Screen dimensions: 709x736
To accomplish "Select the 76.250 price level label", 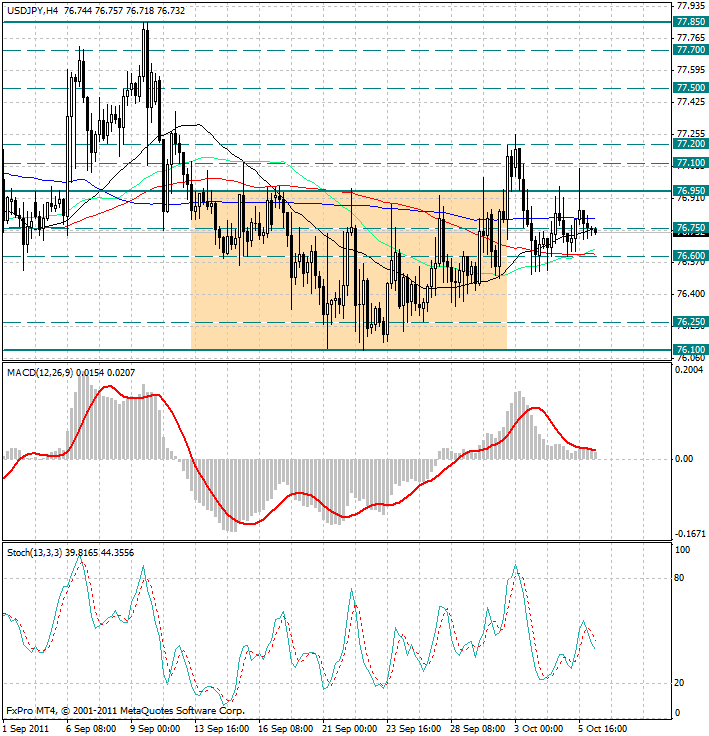I will click(691, 322).
